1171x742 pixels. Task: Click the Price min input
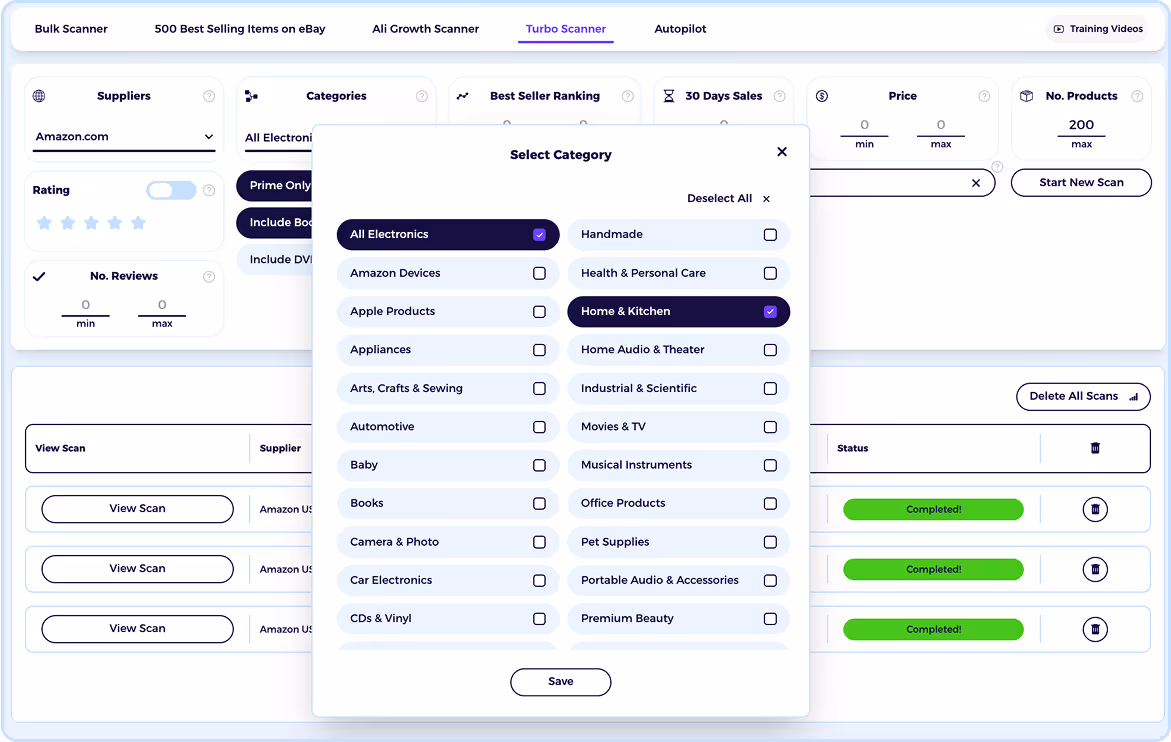pos(864,125)
